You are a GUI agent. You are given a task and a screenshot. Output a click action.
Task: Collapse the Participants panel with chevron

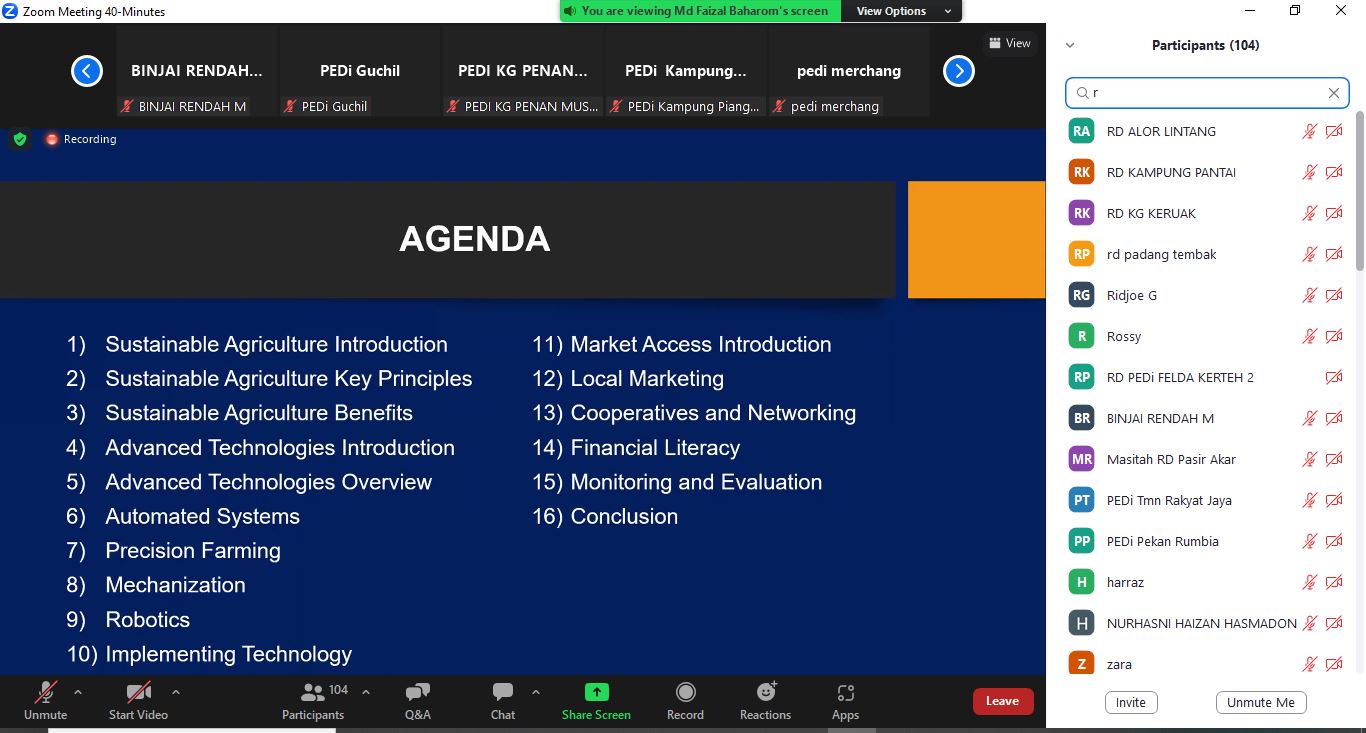point(1070,45)
